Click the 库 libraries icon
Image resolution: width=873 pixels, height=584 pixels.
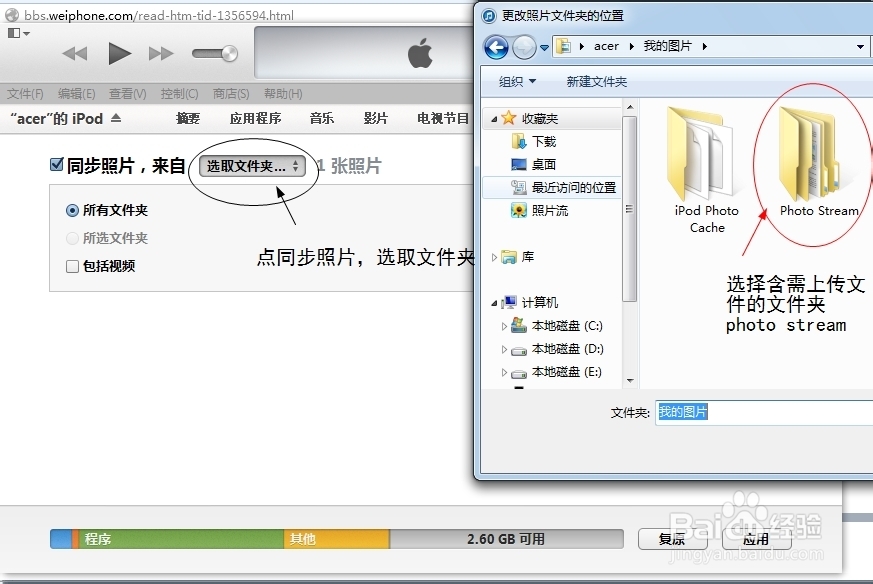tap(509, 257)
